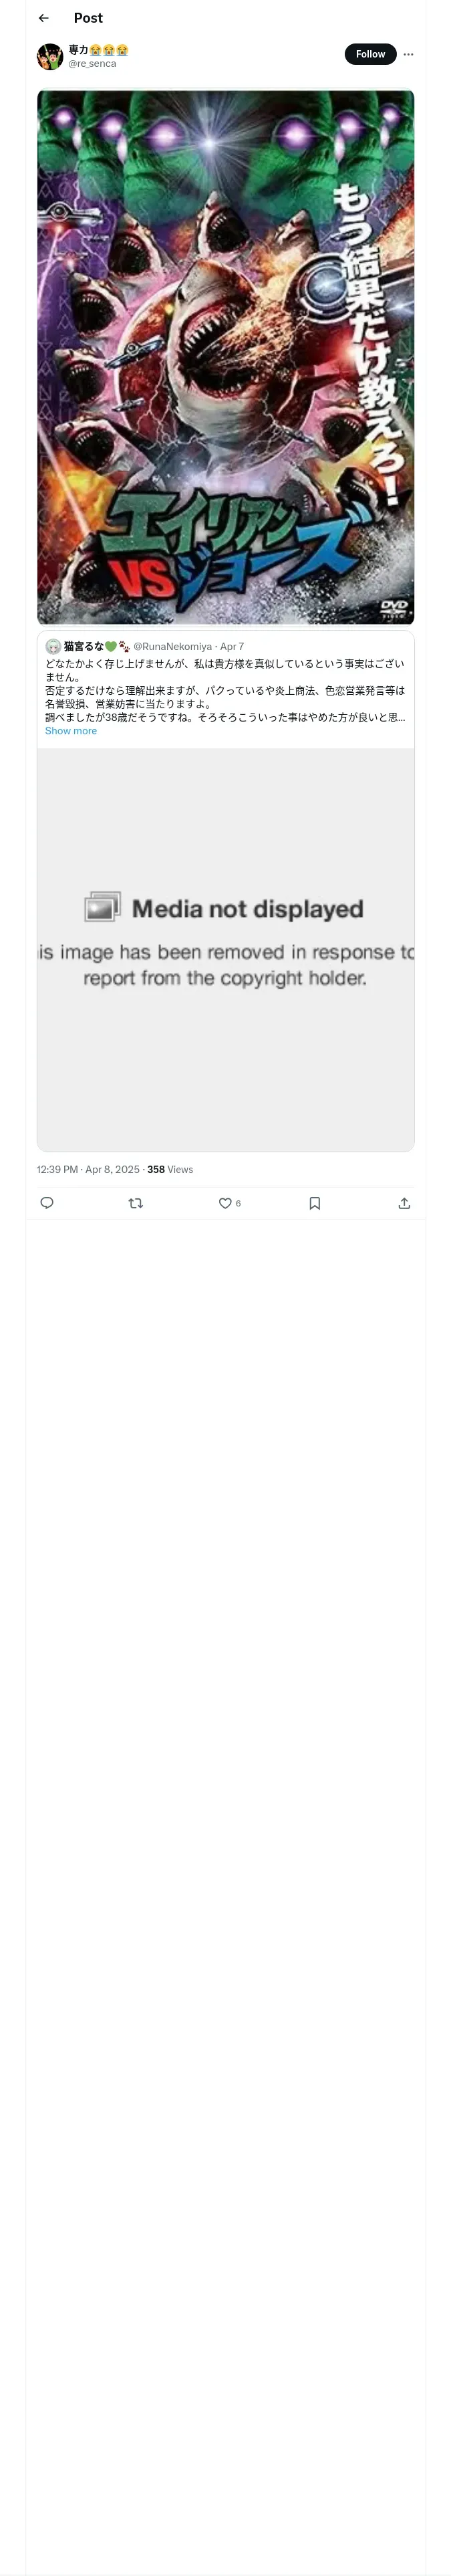The image size is (451, 2576).
Task: Open the quoted author's small avatar
Action: 53,646
